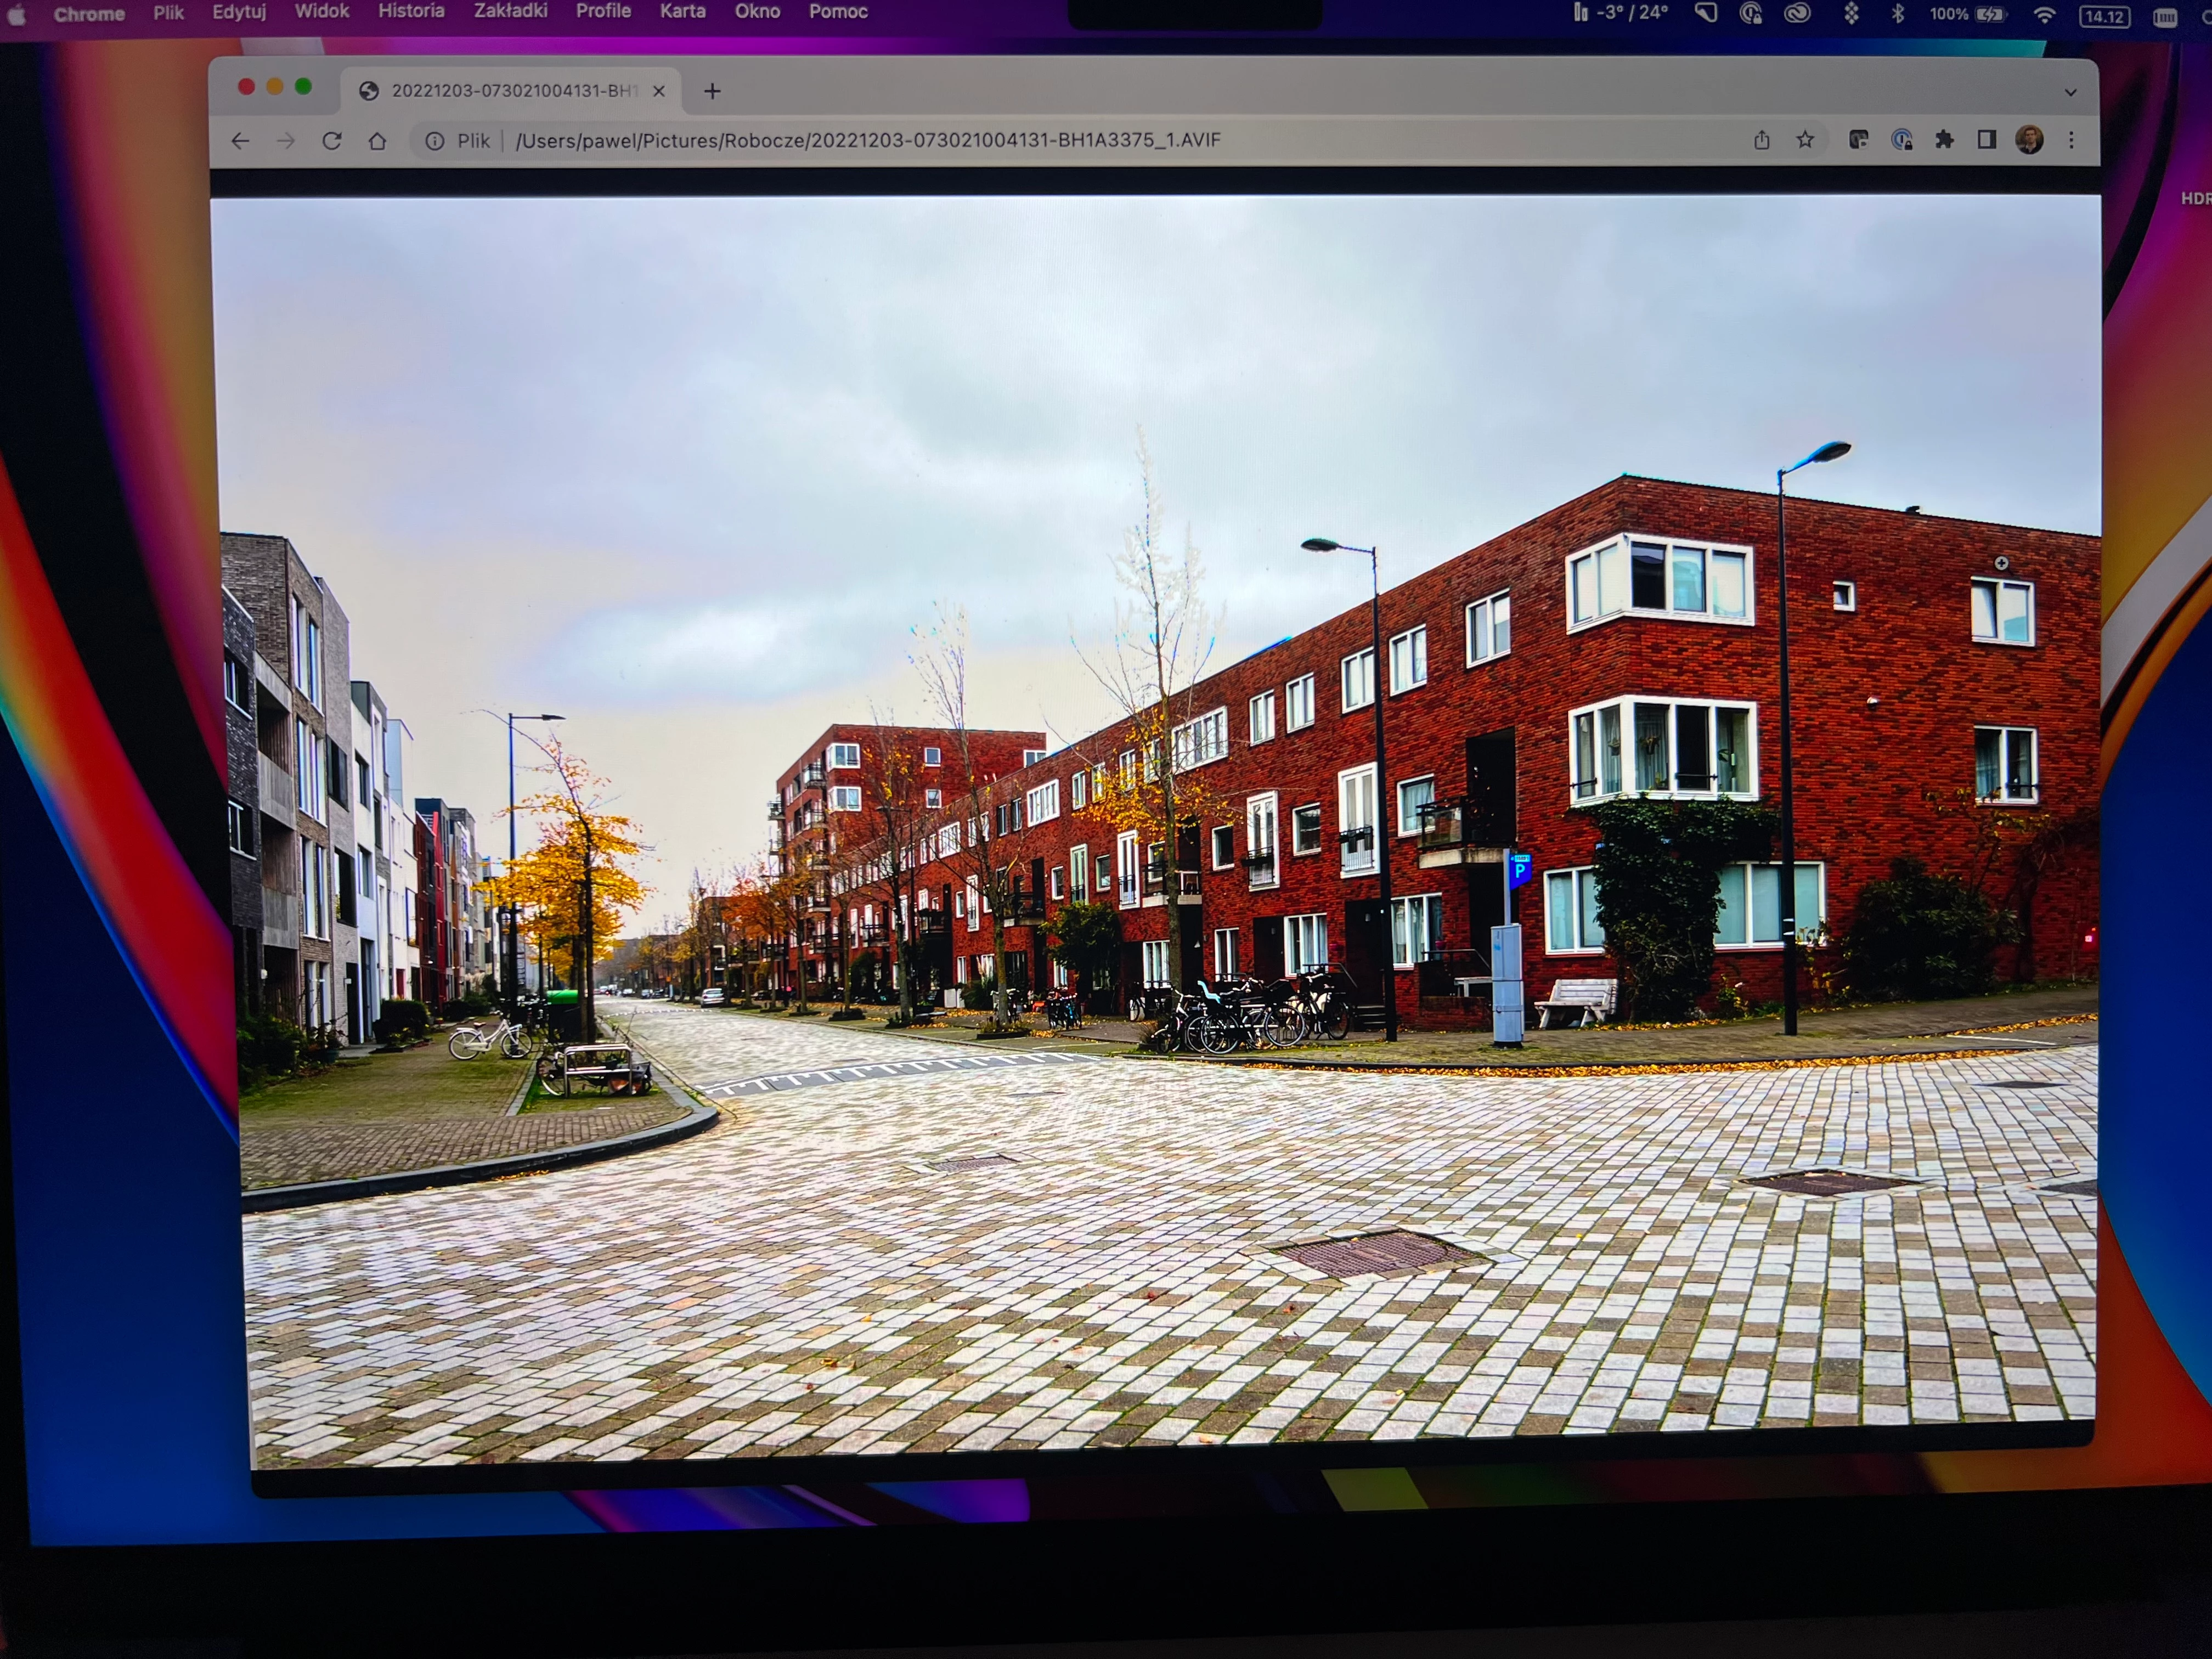Reload the AVIF image page
The image size is (2212, 1659).
(332, 141)
